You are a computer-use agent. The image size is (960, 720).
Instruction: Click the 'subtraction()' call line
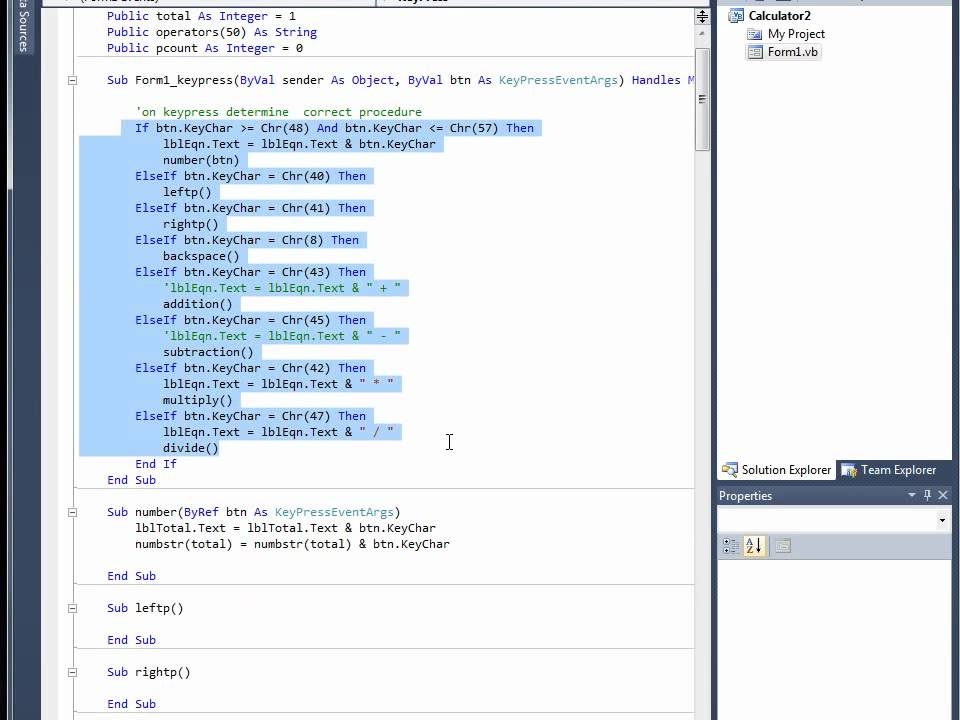tap(208, 352)
